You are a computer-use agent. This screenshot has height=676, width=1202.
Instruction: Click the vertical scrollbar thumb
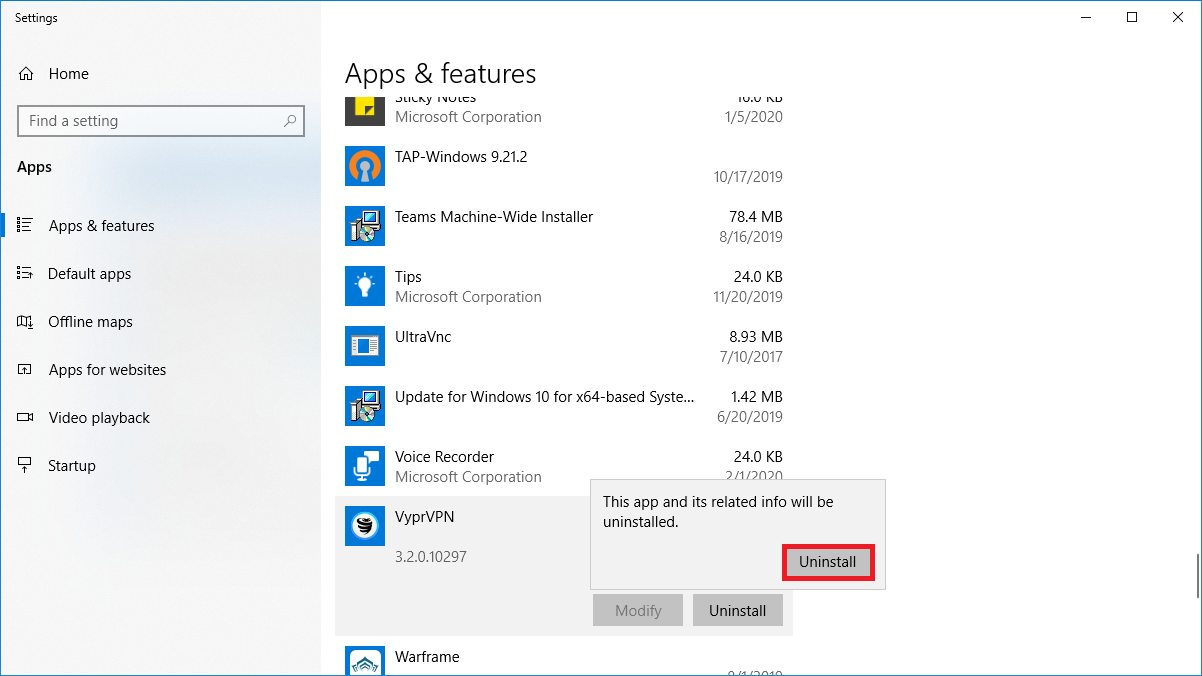(x=1197, y=574)
